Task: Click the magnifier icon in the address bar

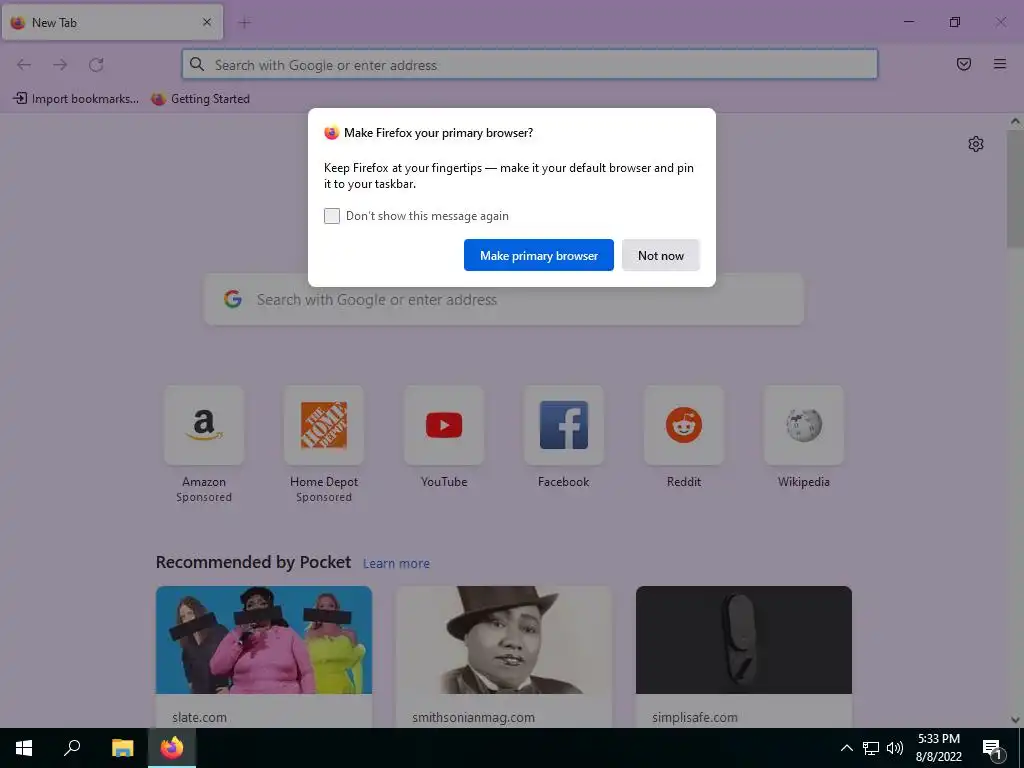Action: click(197, 64)
